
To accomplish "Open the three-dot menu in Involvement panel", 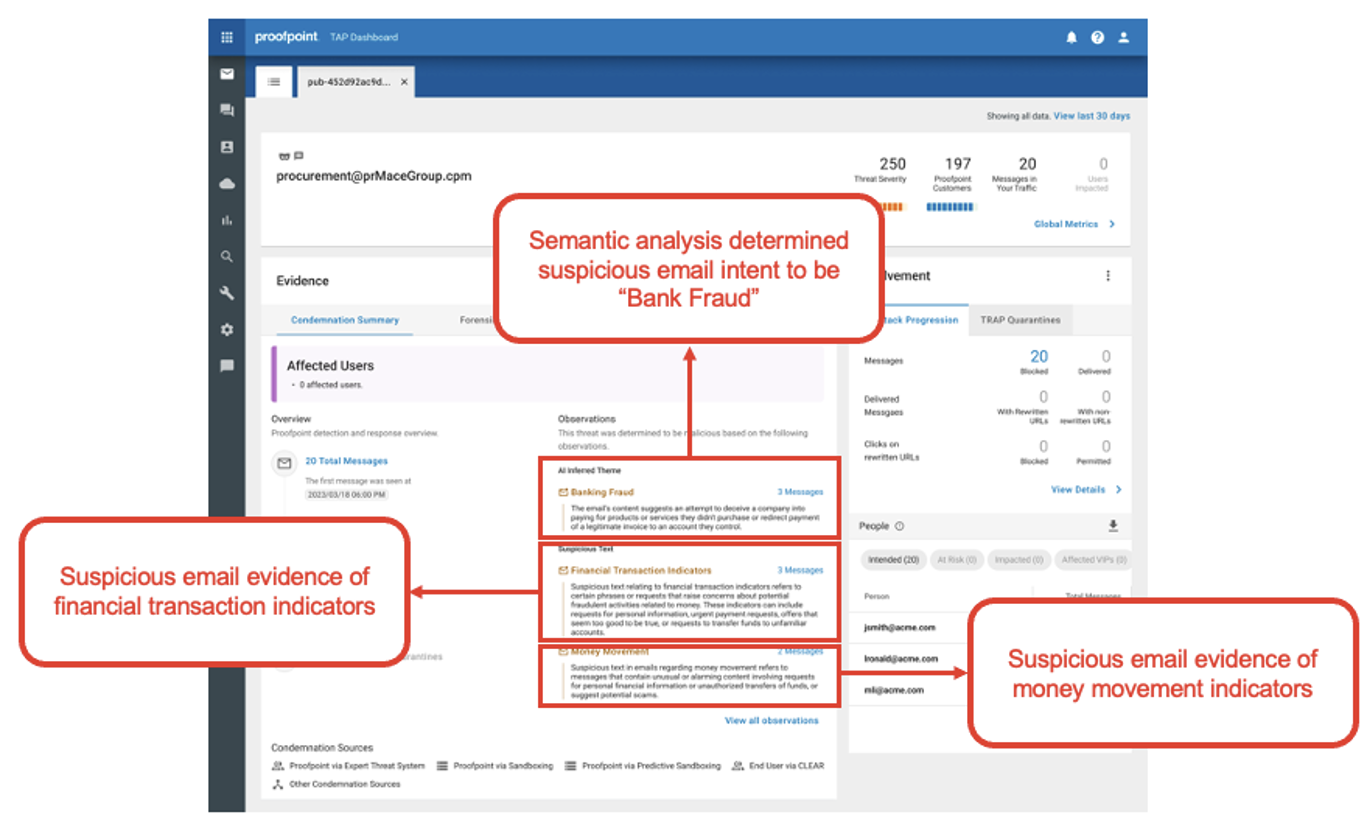I will coord(1108,276).
